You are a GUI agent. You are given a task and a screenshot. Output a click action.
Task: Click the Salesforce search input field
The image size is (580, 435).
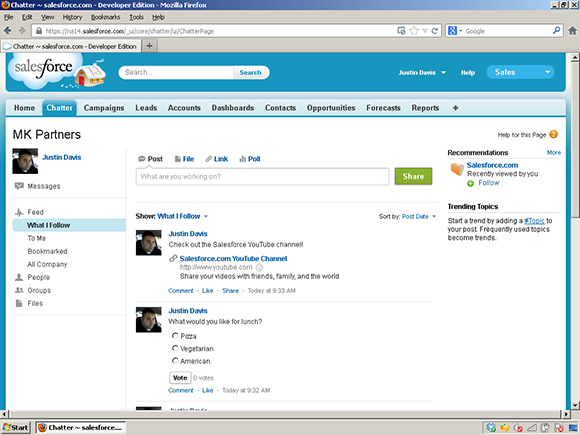tap(176, 72)
